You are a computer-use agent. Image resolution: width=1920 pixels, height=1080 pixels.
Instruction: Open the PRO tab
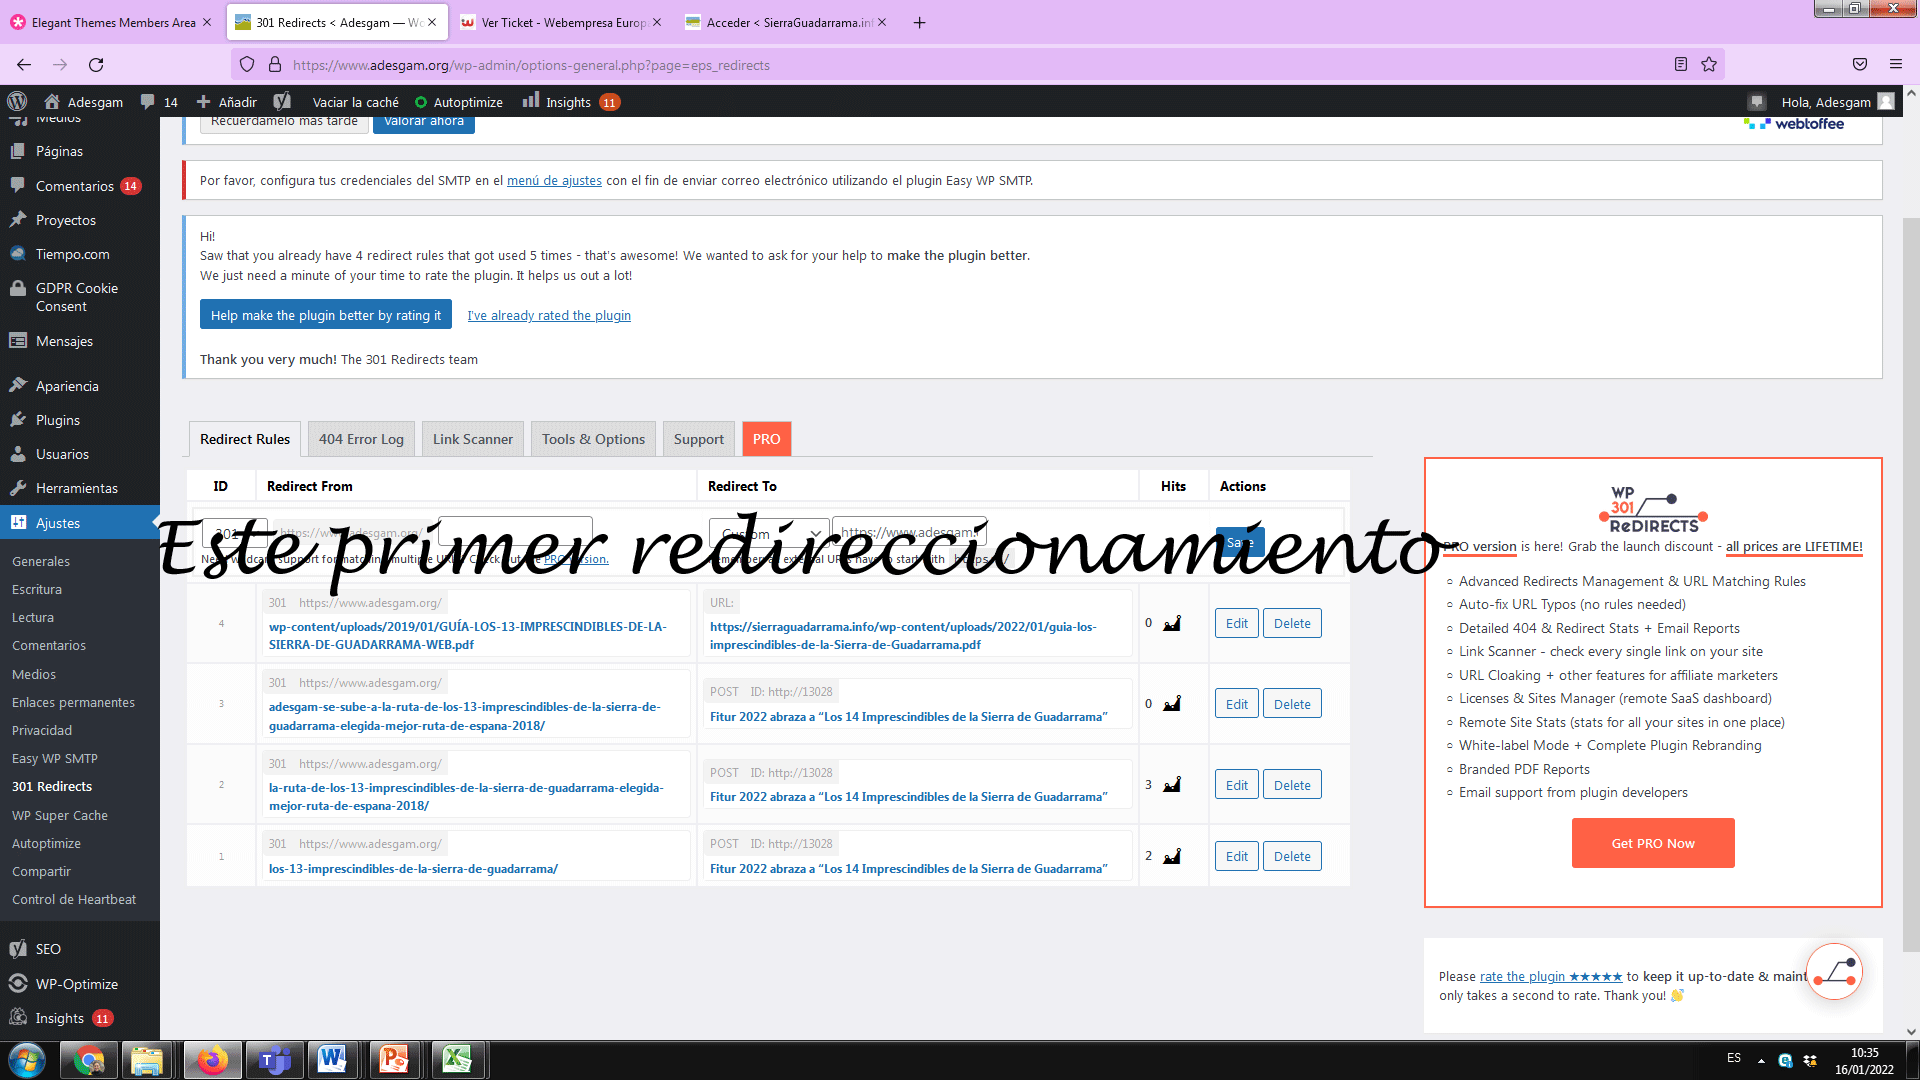click(x=767, y=439)
